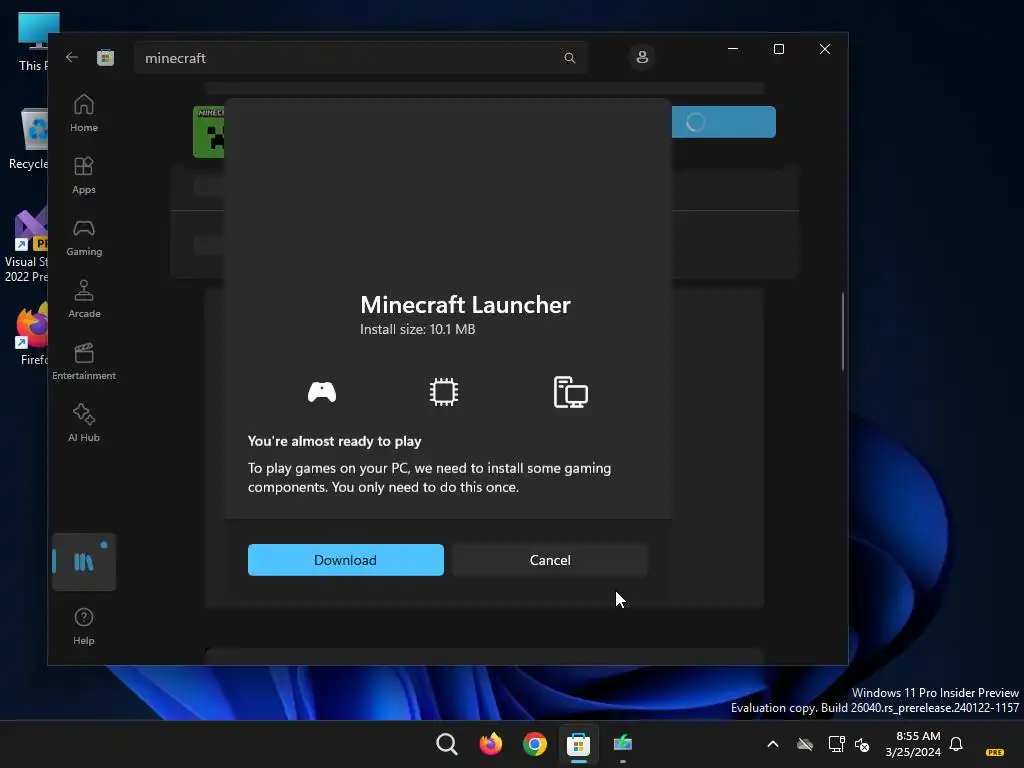The width and height of the screenshot is (1024, 768).
Task: Open Windows taskbar Search
Action: tap(447, 744)
